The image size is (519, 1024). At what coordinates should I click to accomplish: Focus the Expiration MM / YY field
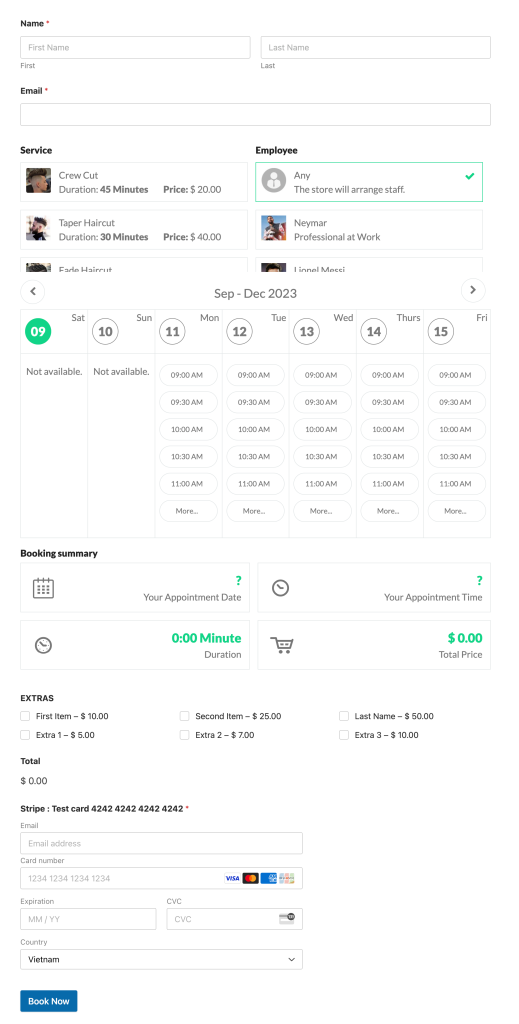[88, 919]
